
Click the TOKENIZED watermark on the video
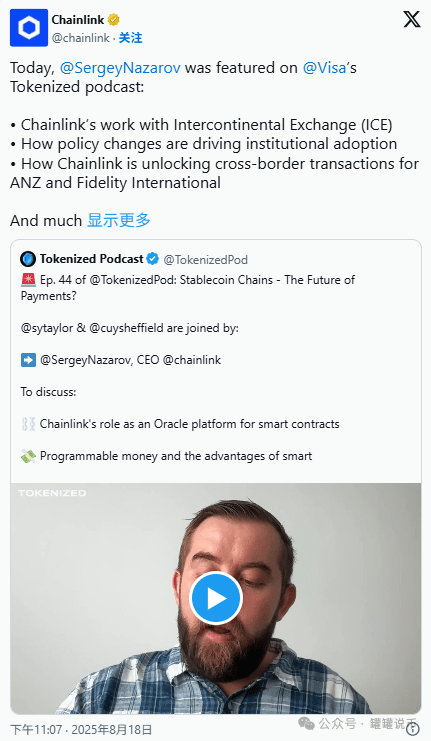point(52,493)
